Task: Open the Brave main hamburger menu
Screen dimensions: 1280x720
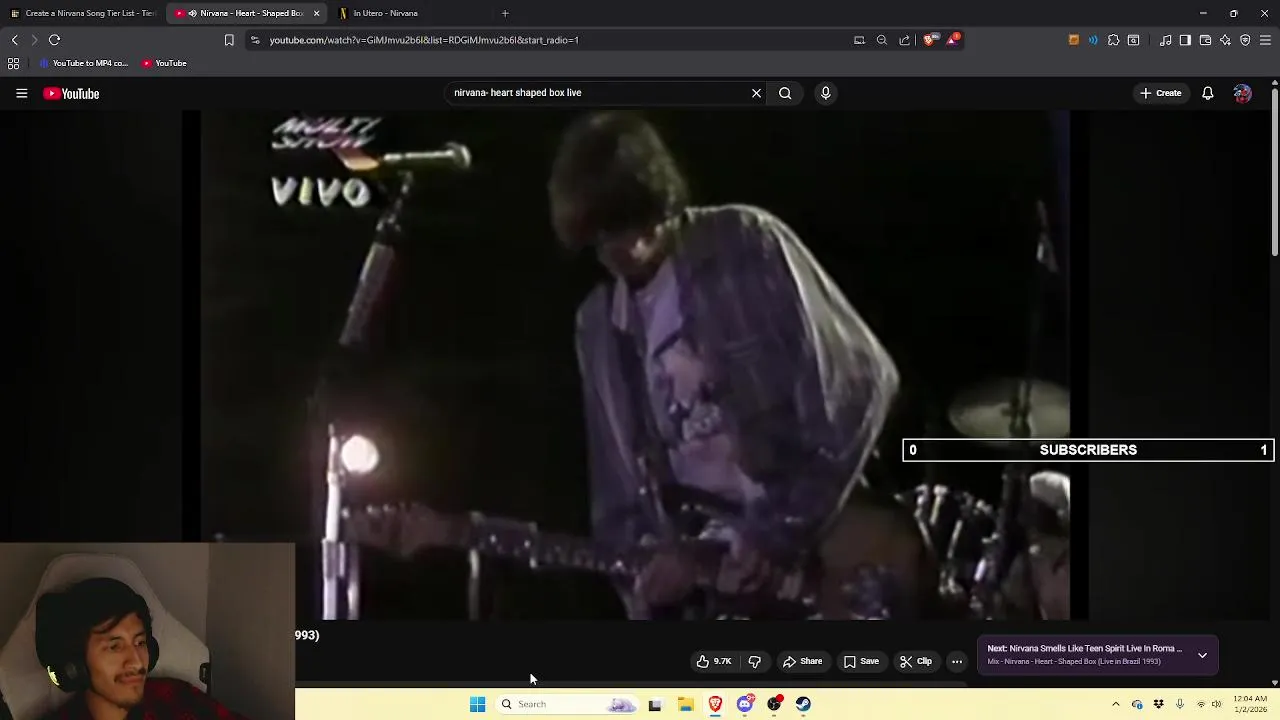Action: [x=1266, y=40]
